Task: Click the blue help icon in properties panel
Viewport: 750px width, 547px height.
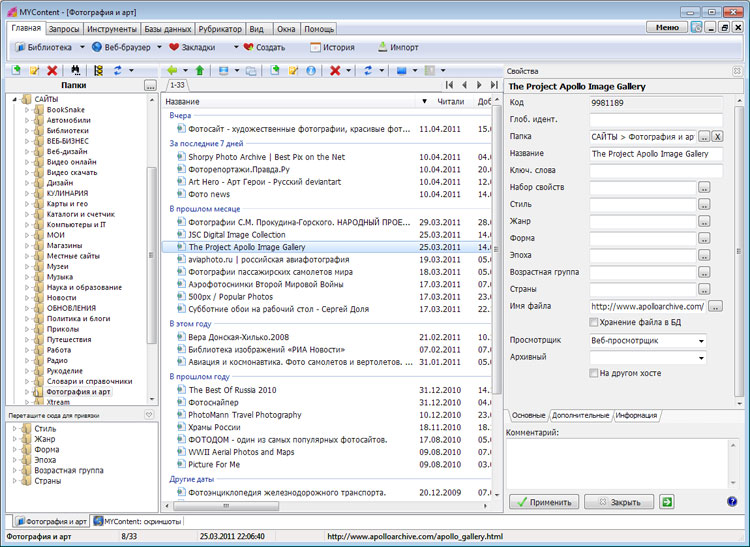Action: point(732,502)
